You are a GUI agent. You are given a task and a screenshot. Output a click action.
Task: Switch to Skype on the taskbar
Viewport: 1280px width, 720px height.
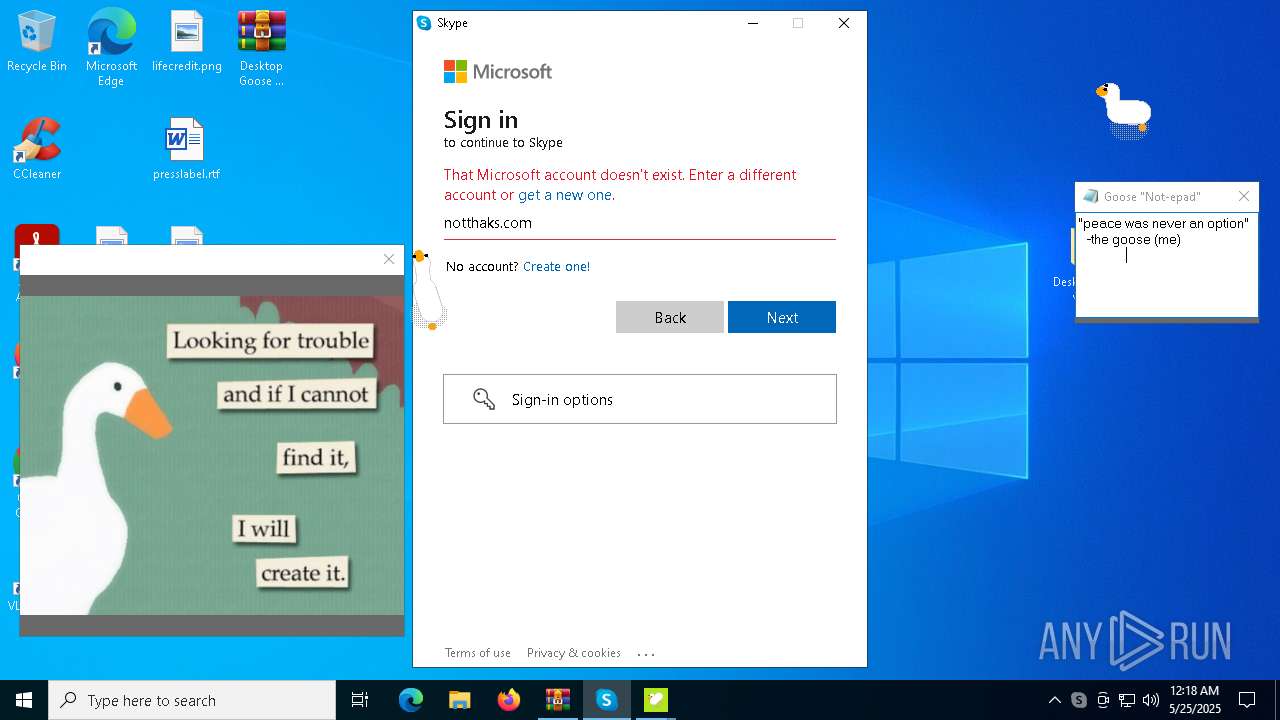(x=606, y=700)
